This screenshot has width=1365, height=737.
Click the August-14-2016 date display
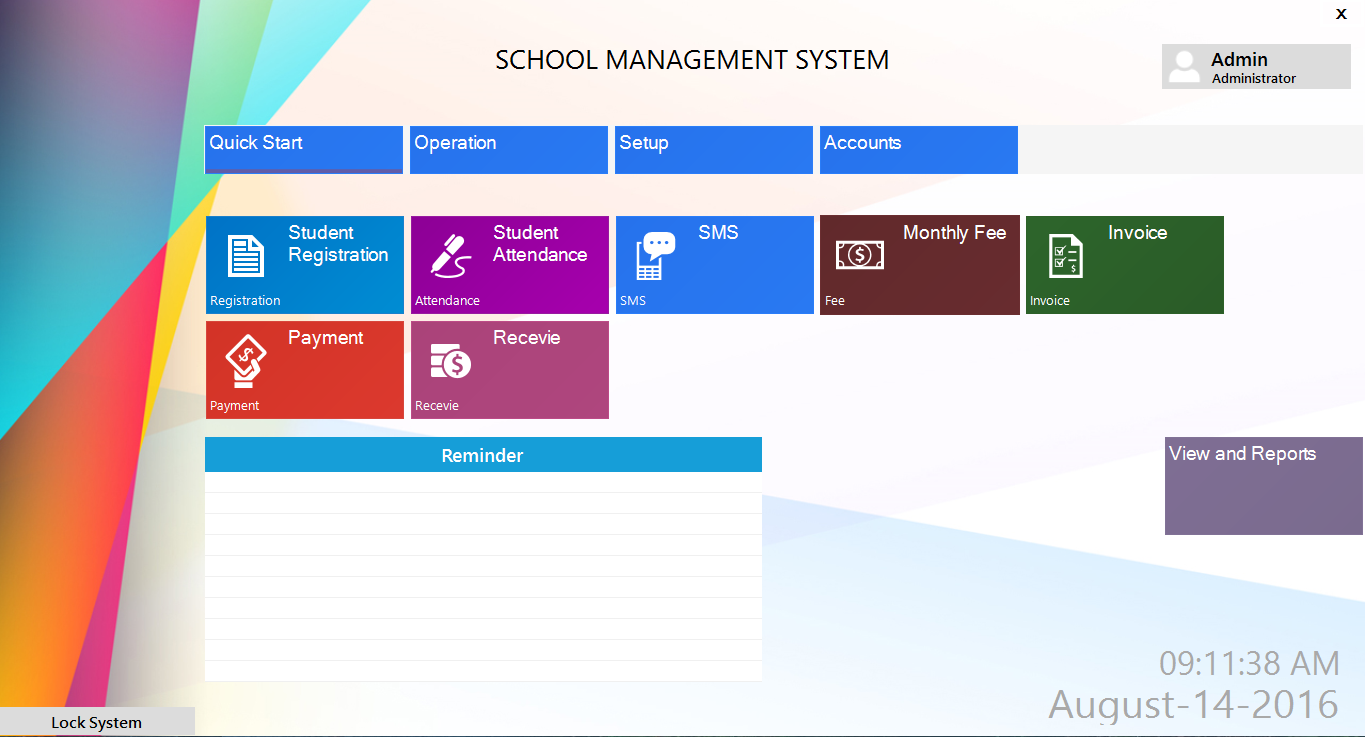click(1193, 704)
